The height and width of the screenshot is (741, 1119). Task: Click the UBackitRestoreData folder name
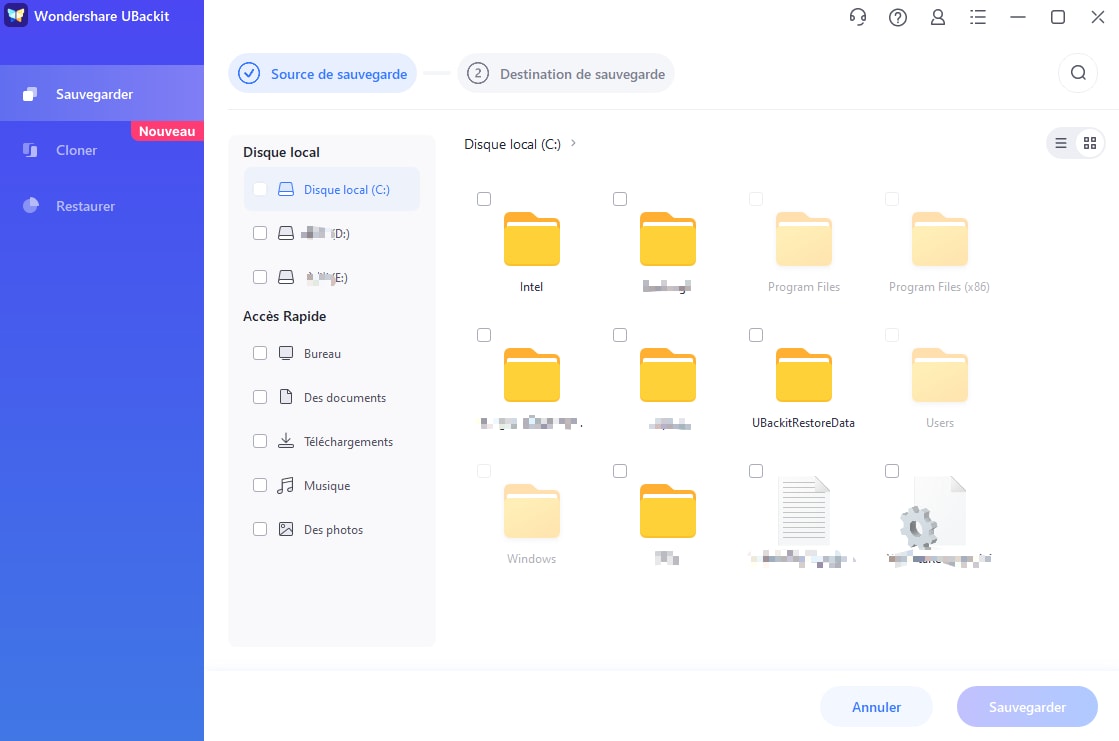804,423
